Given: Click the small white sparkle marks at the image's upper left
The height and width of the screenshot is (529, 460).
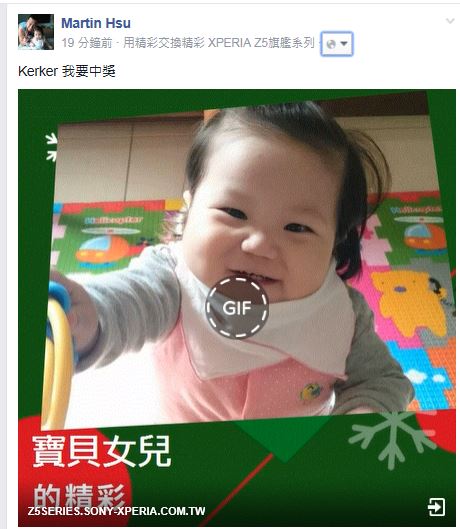Looking at the screenshot, I should pyautogui.click(x=51, y=147).
